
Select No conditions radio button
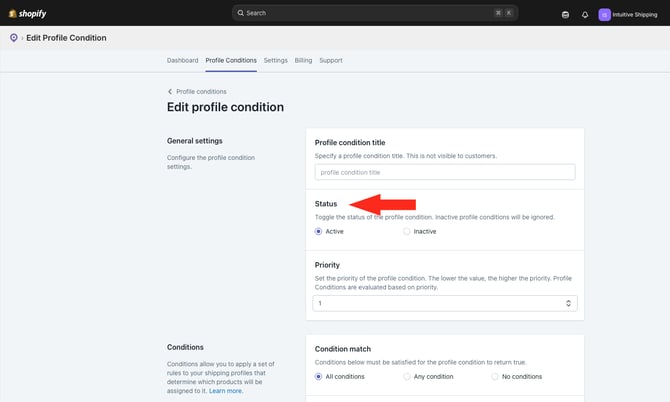[494, 376]
